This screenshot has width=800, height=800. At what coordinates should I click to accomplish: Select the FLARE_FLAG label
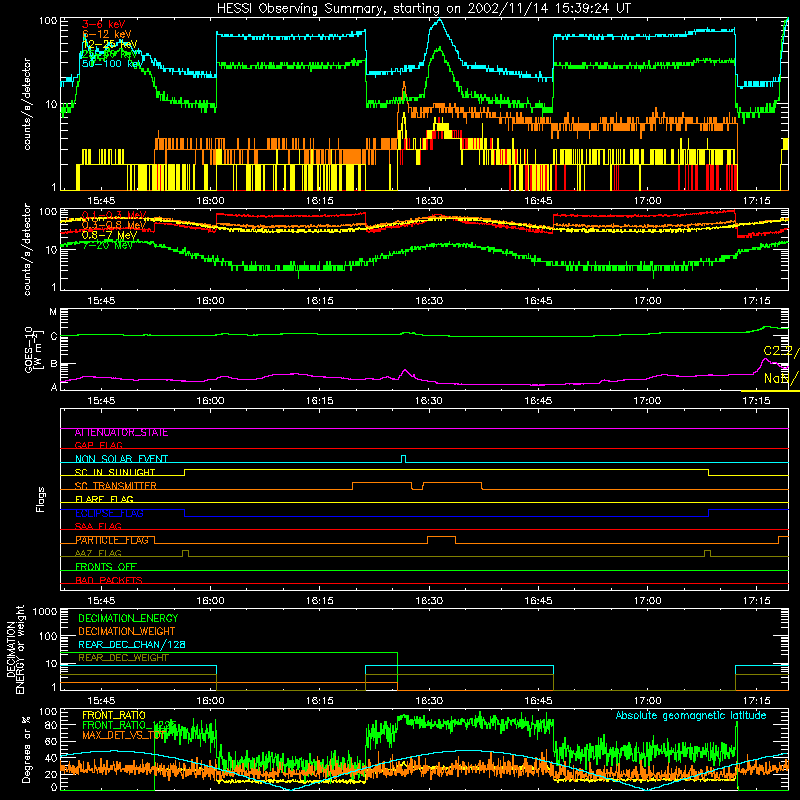pyautogui.click(x=104, y=499)
